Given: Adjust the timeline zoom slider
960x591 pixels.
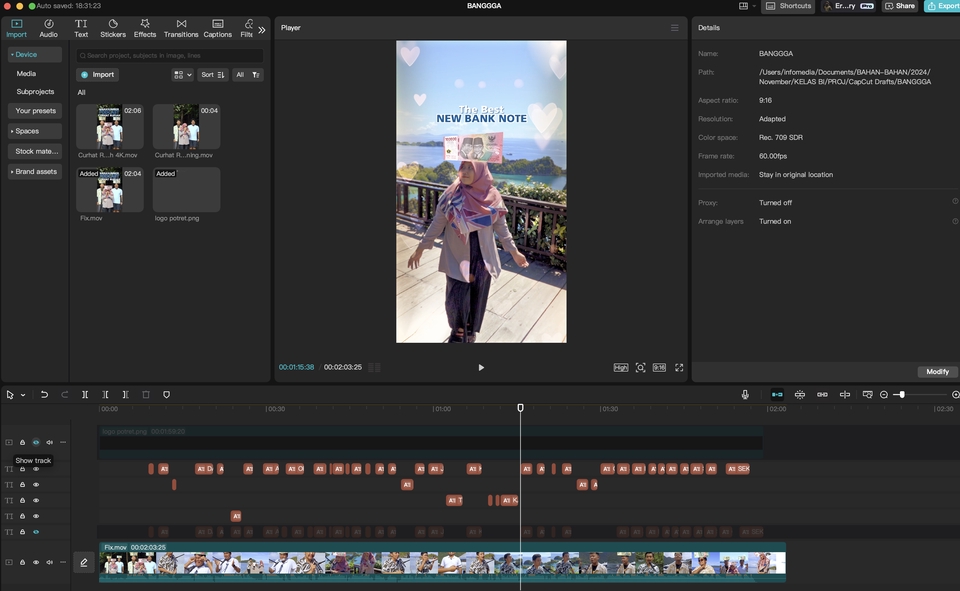Looking at the screenshot, I should 900,394.
